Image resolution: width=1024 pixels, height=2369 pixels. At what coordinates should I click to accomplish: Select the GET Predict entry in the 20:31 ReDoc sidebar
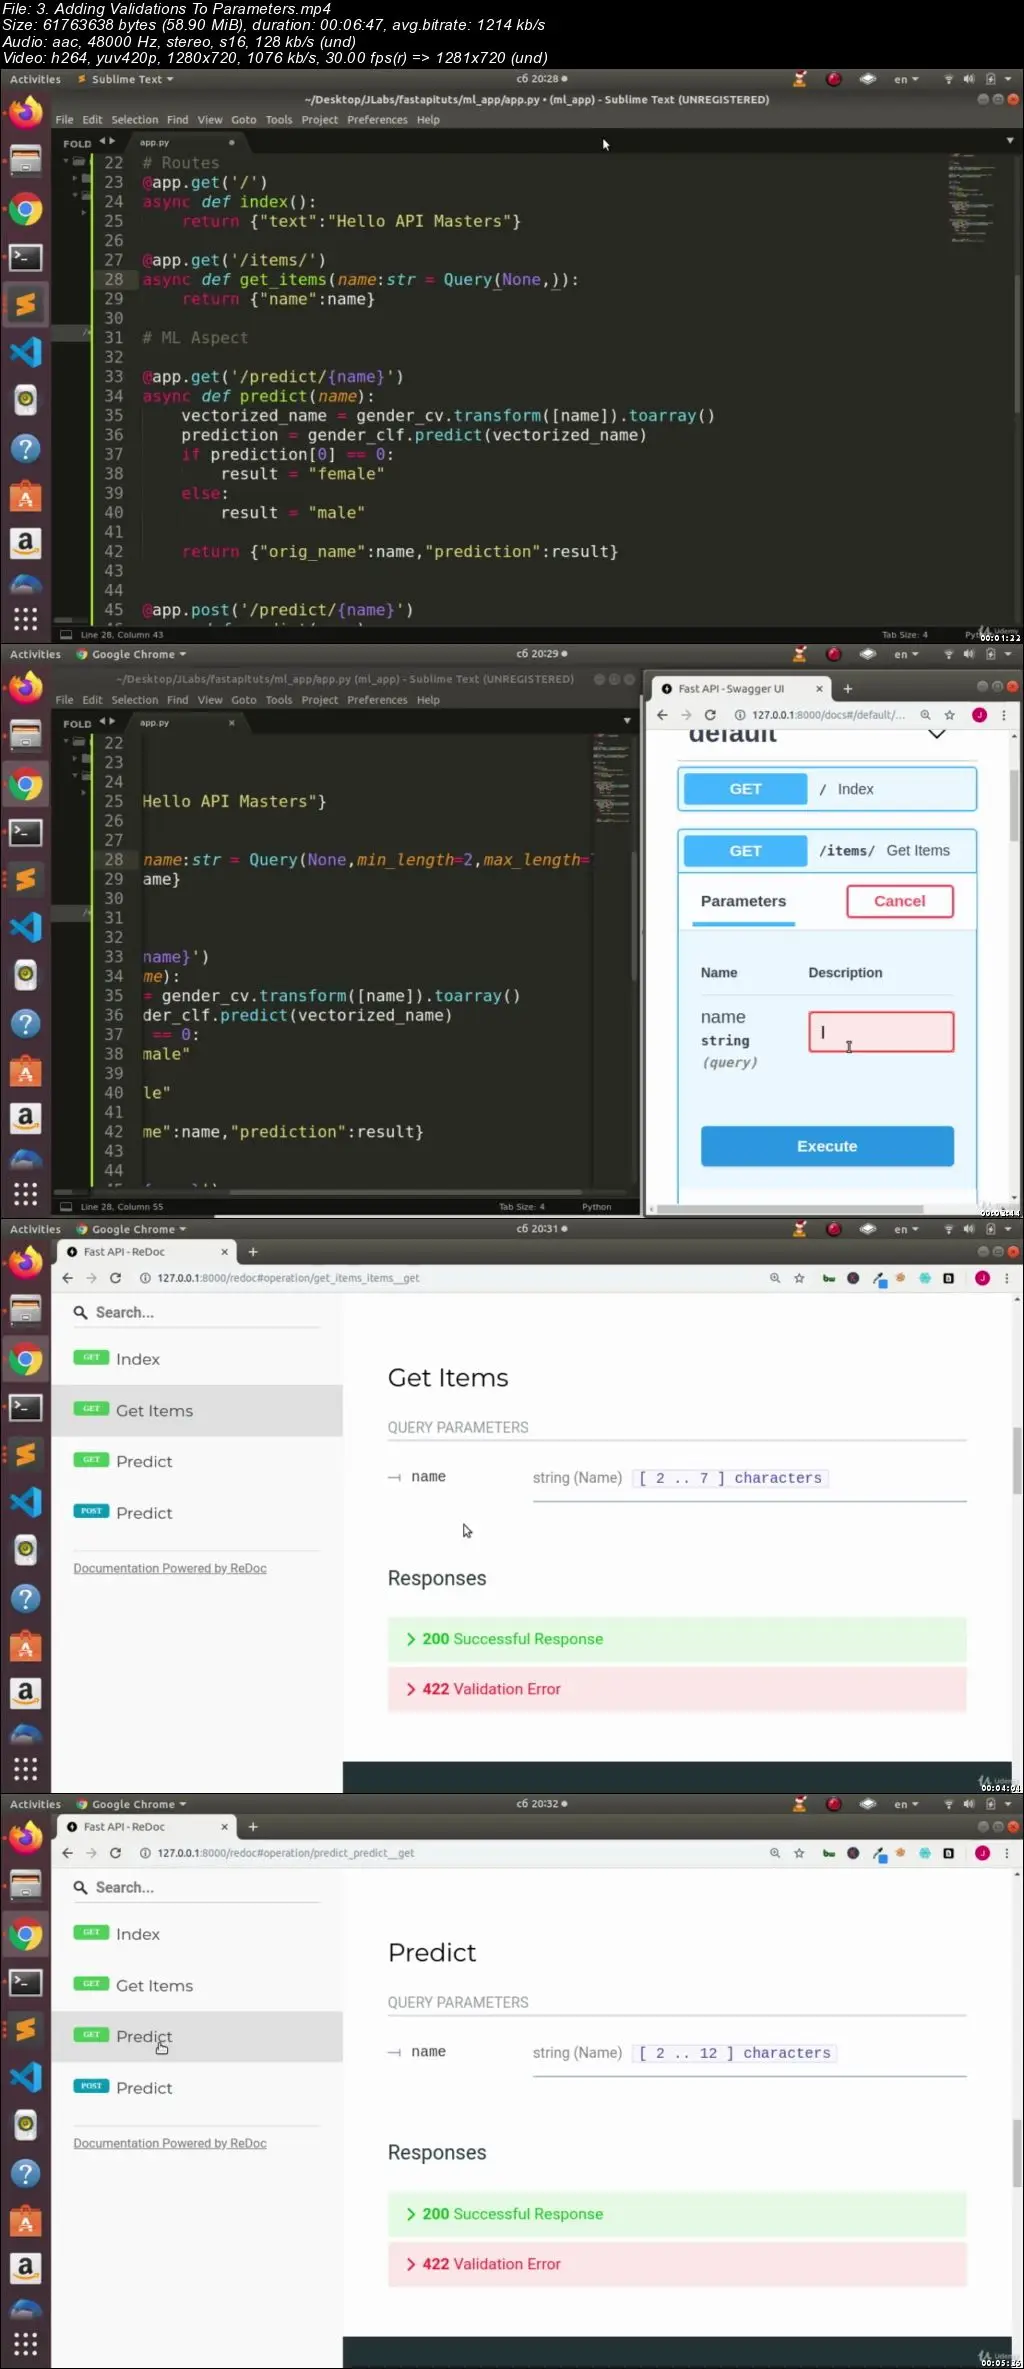click(x=197, y=1461)
